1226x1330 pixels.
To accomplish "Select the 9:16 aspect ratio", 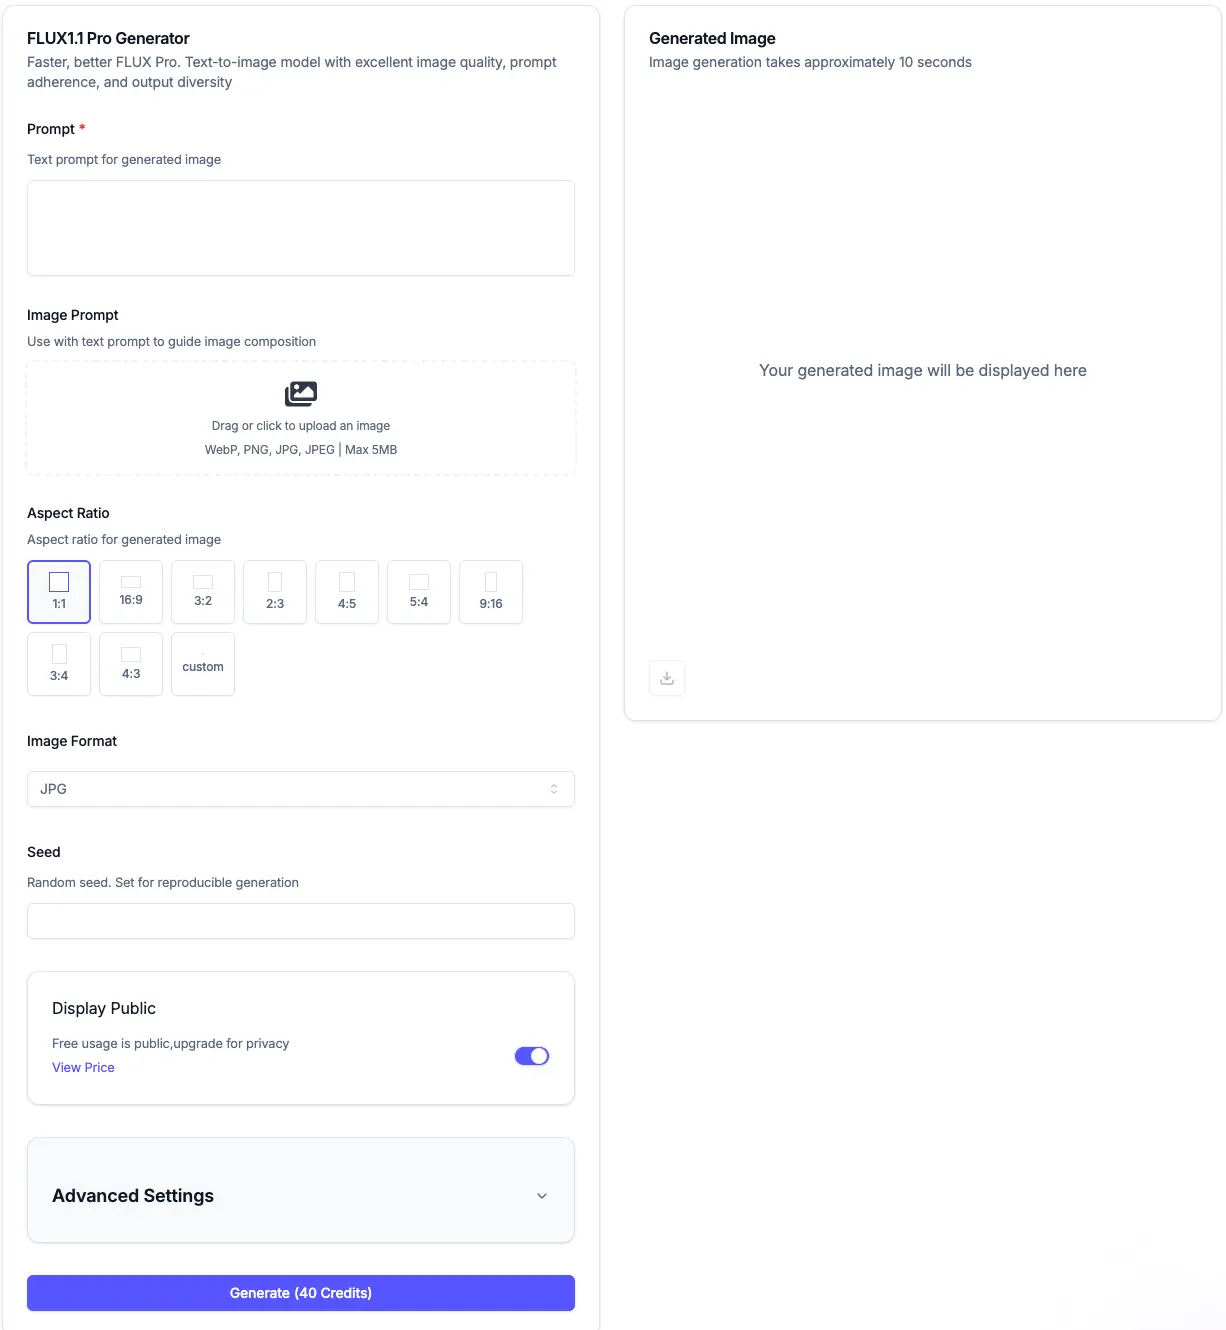I will pos(491,592).
